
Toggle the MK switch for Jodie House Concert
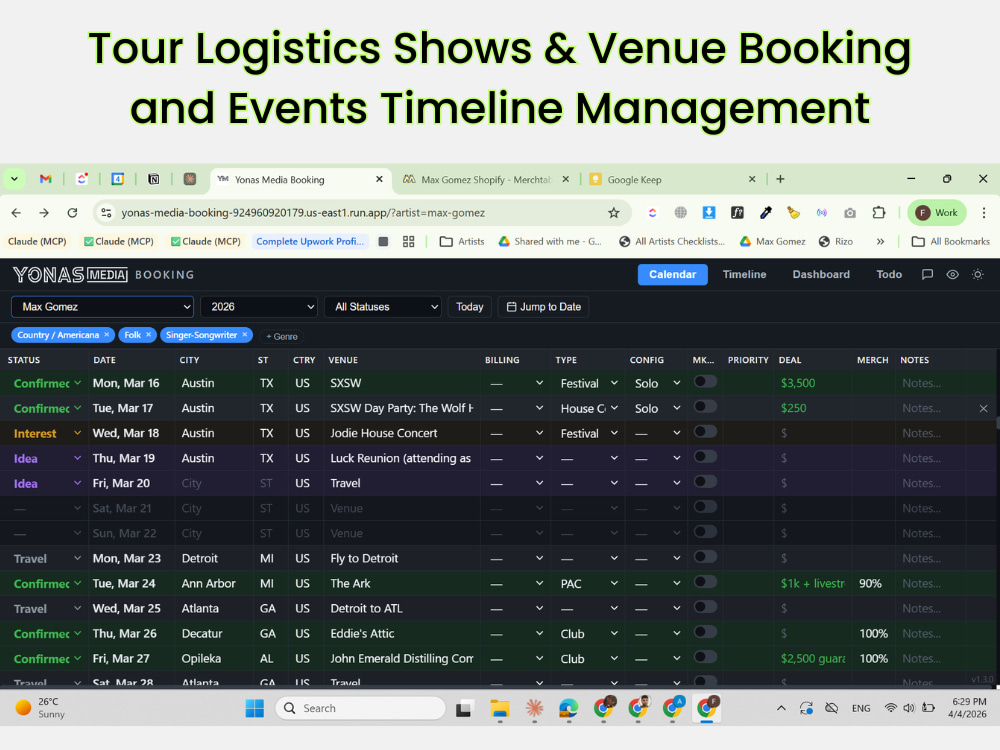point(705,432)
